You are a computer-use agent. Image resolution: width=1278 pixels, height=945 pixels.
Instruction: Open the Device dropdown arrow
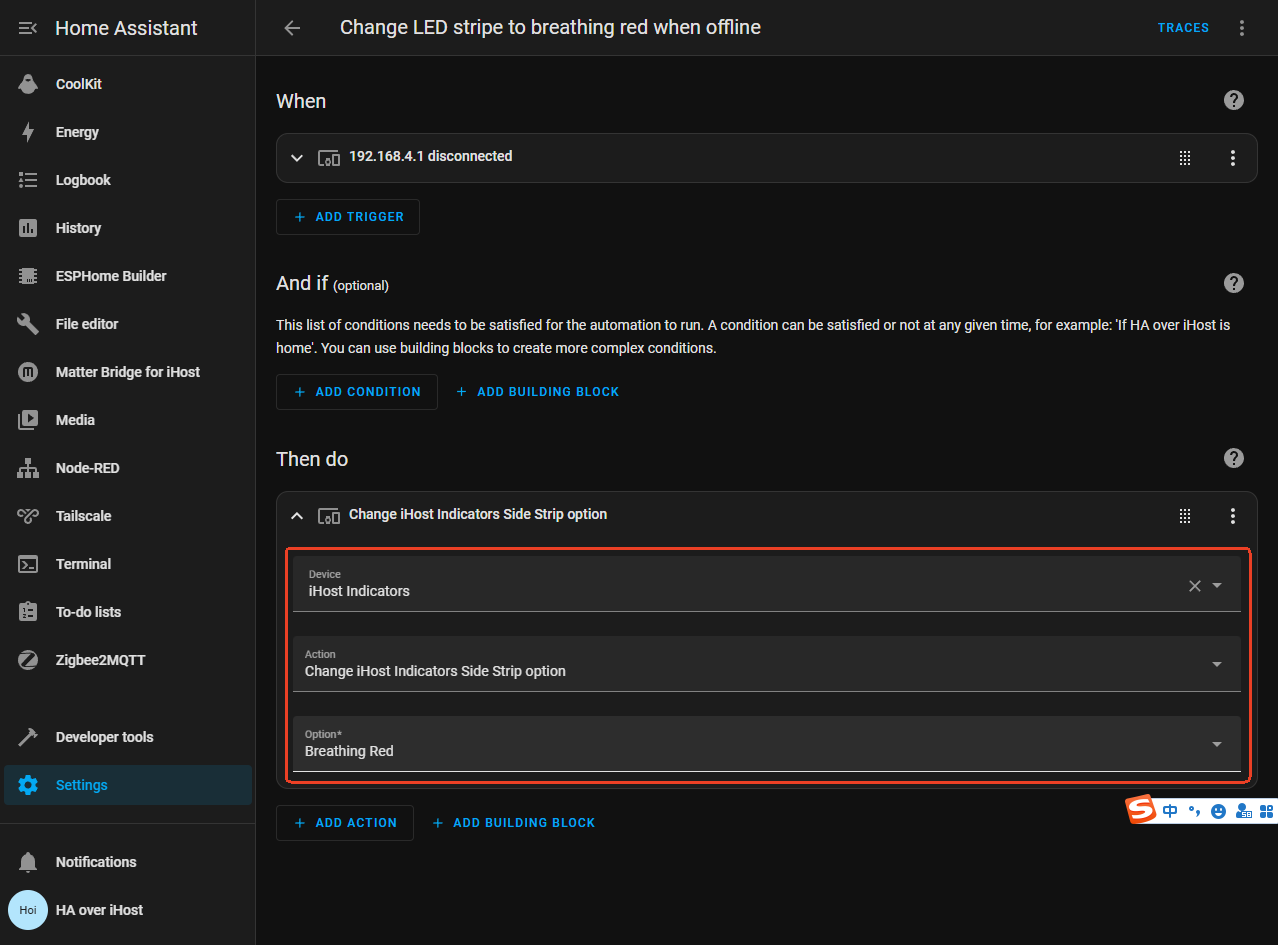pos(1217,586)
